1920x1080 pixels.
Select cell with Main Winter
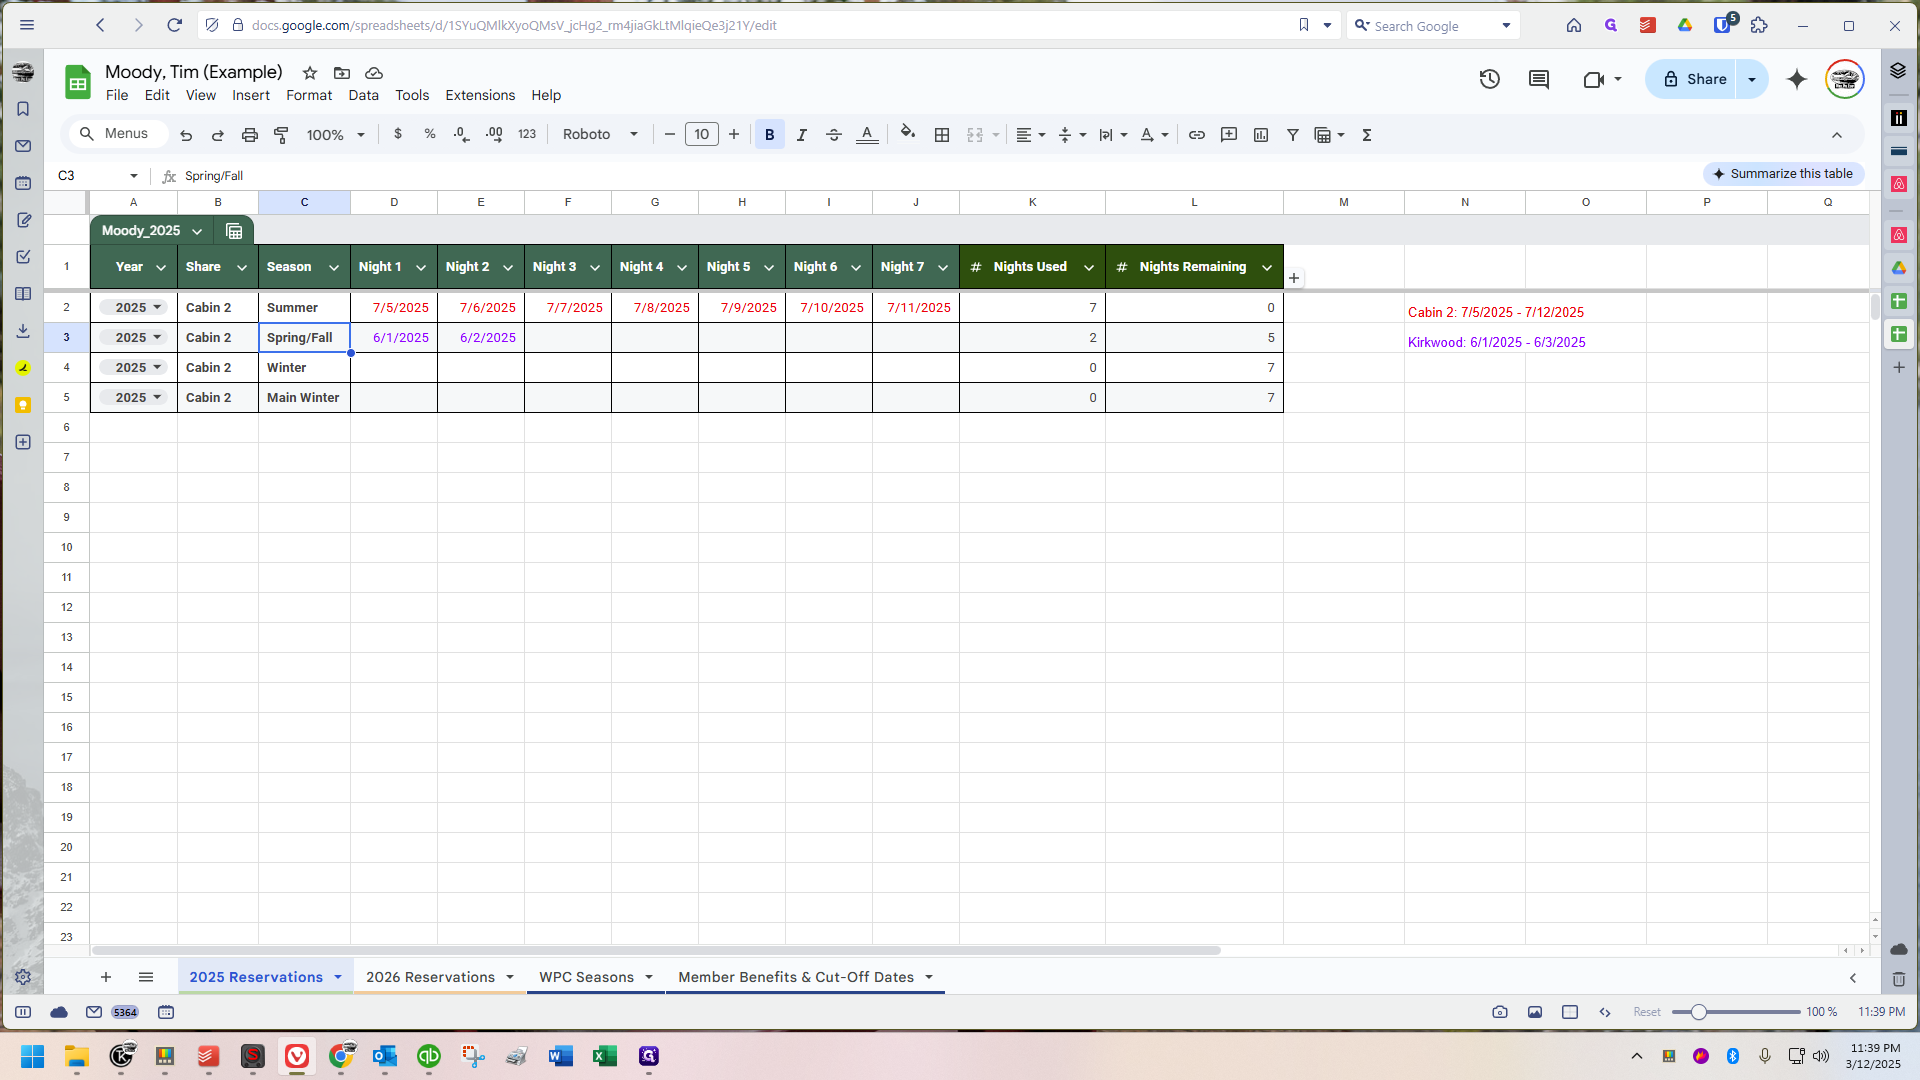(304, 398)
